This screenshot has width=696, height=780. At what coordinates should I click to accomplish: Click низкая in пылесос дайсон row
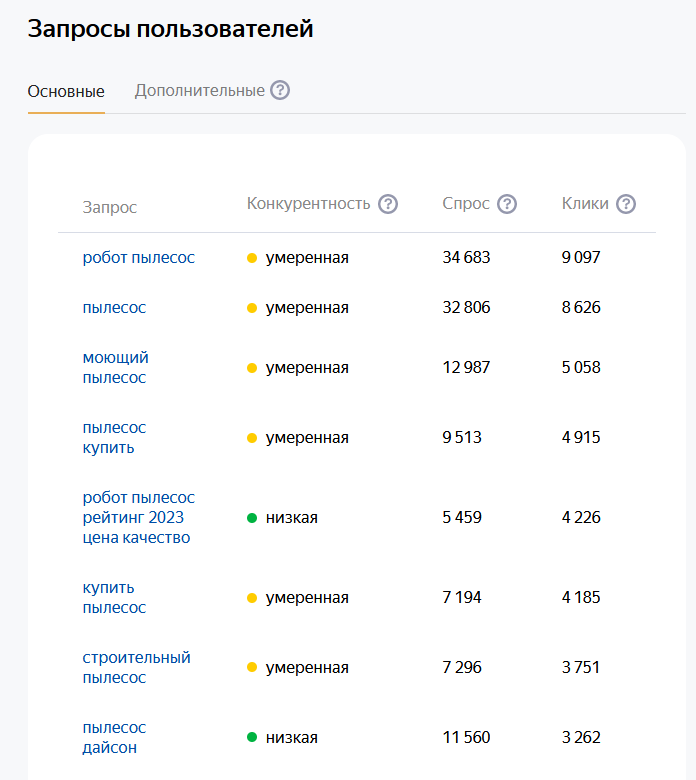pyautogui.click(x=292, y=738)
